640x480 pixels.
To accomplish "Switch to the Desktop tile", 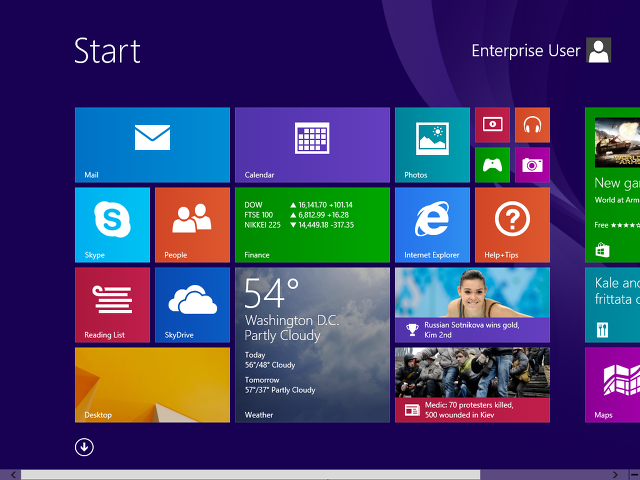I will tap(152, 385).
